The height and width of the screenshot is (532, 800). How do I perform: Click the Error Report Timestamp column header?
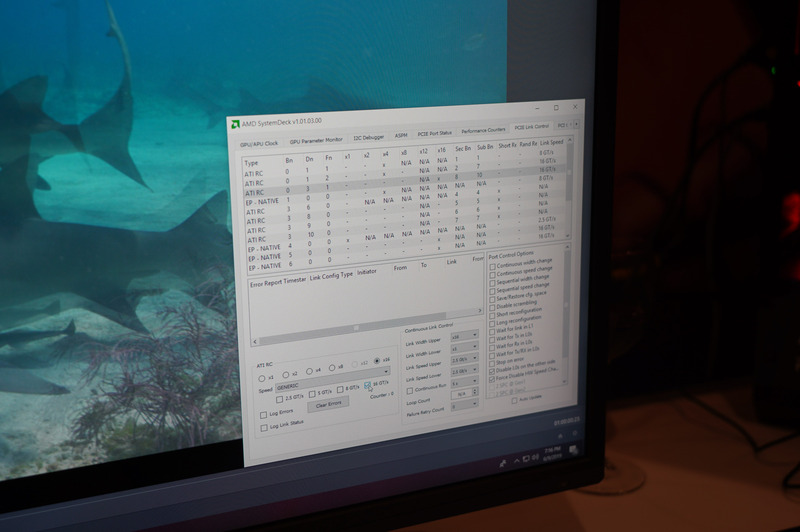click(x=278, y=282)
